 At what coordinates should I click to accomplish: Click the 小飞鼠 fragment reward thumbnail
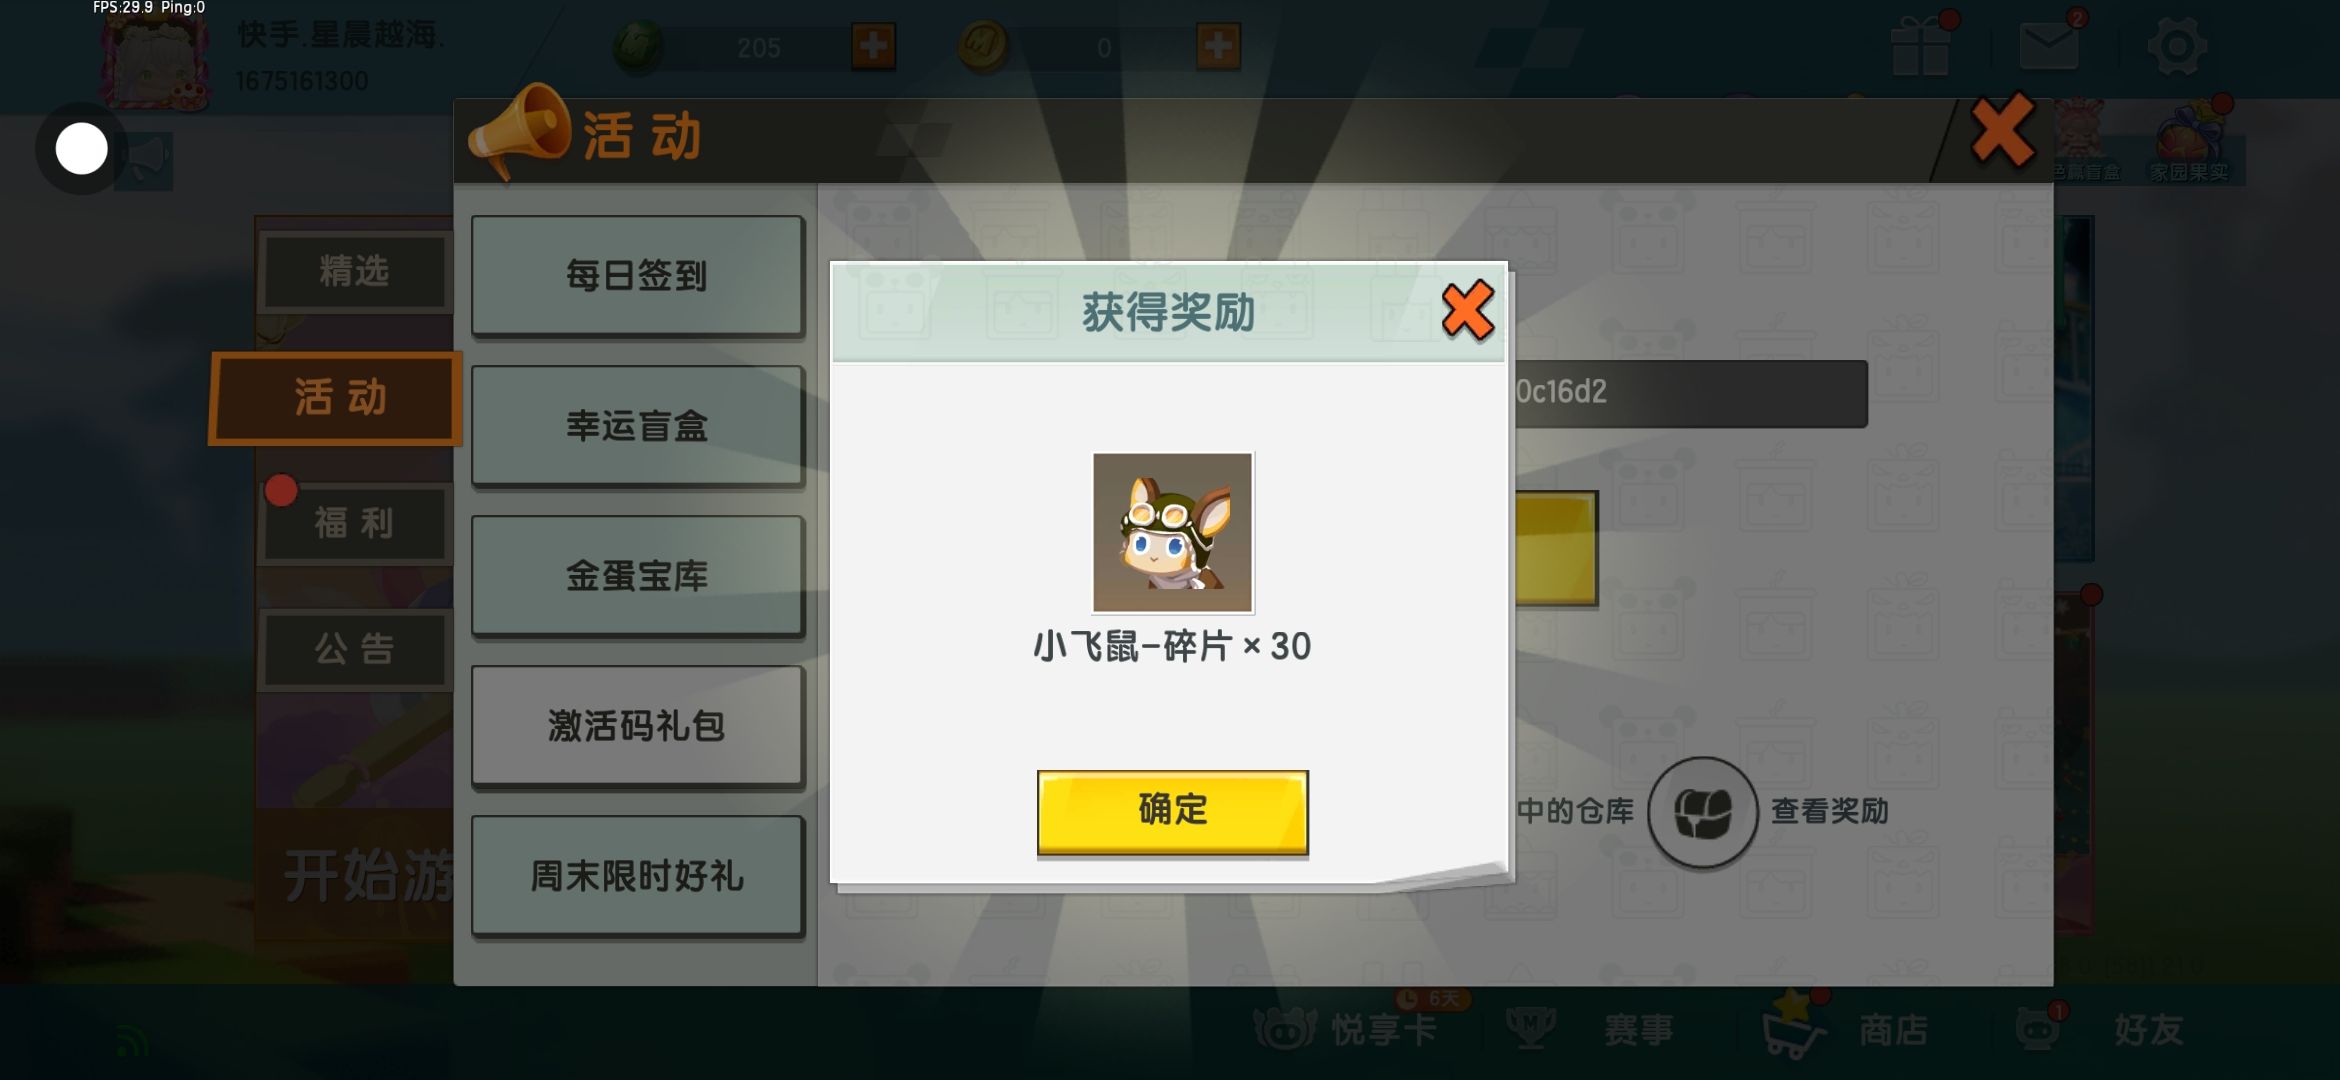(x=1172, y=532)
